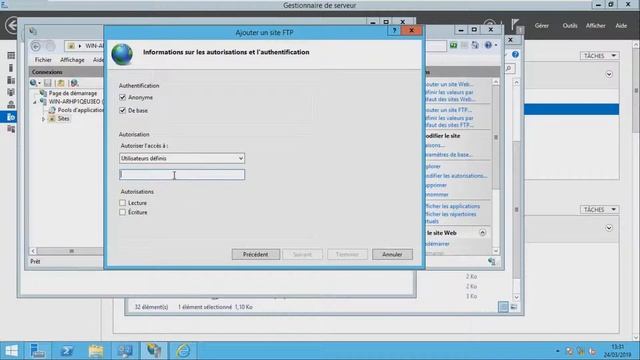Click the Précédent button
Screen dimensions: 640x360
[256, 254]
